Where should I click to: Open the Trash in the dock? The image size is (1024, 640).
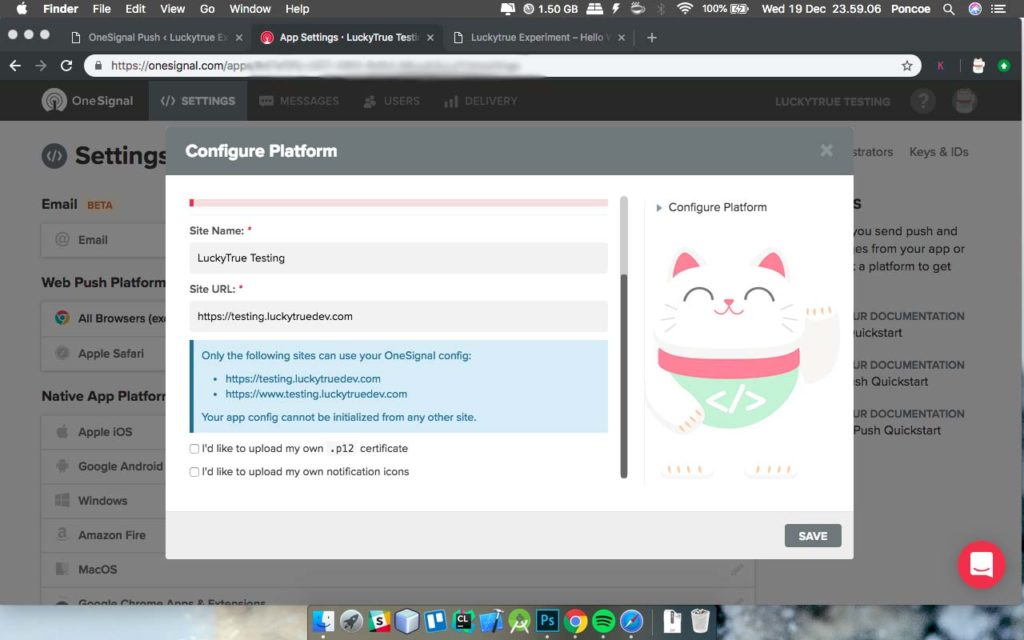coord(699,621)
